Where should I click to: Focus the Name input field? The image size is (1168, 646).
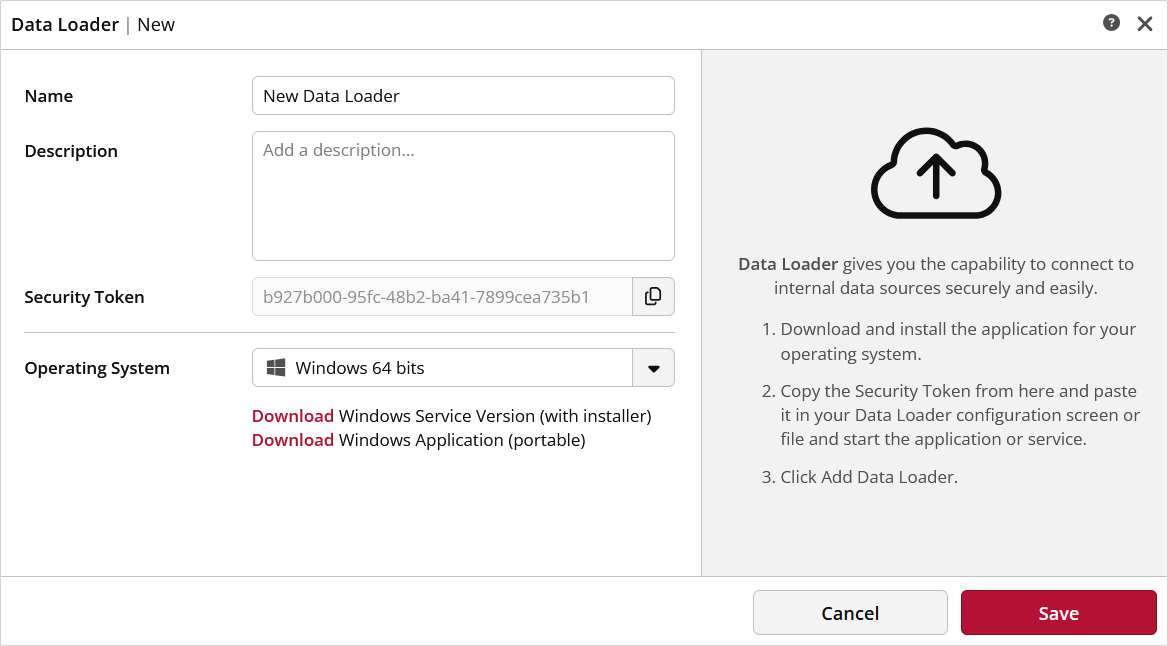coord(463,96)
